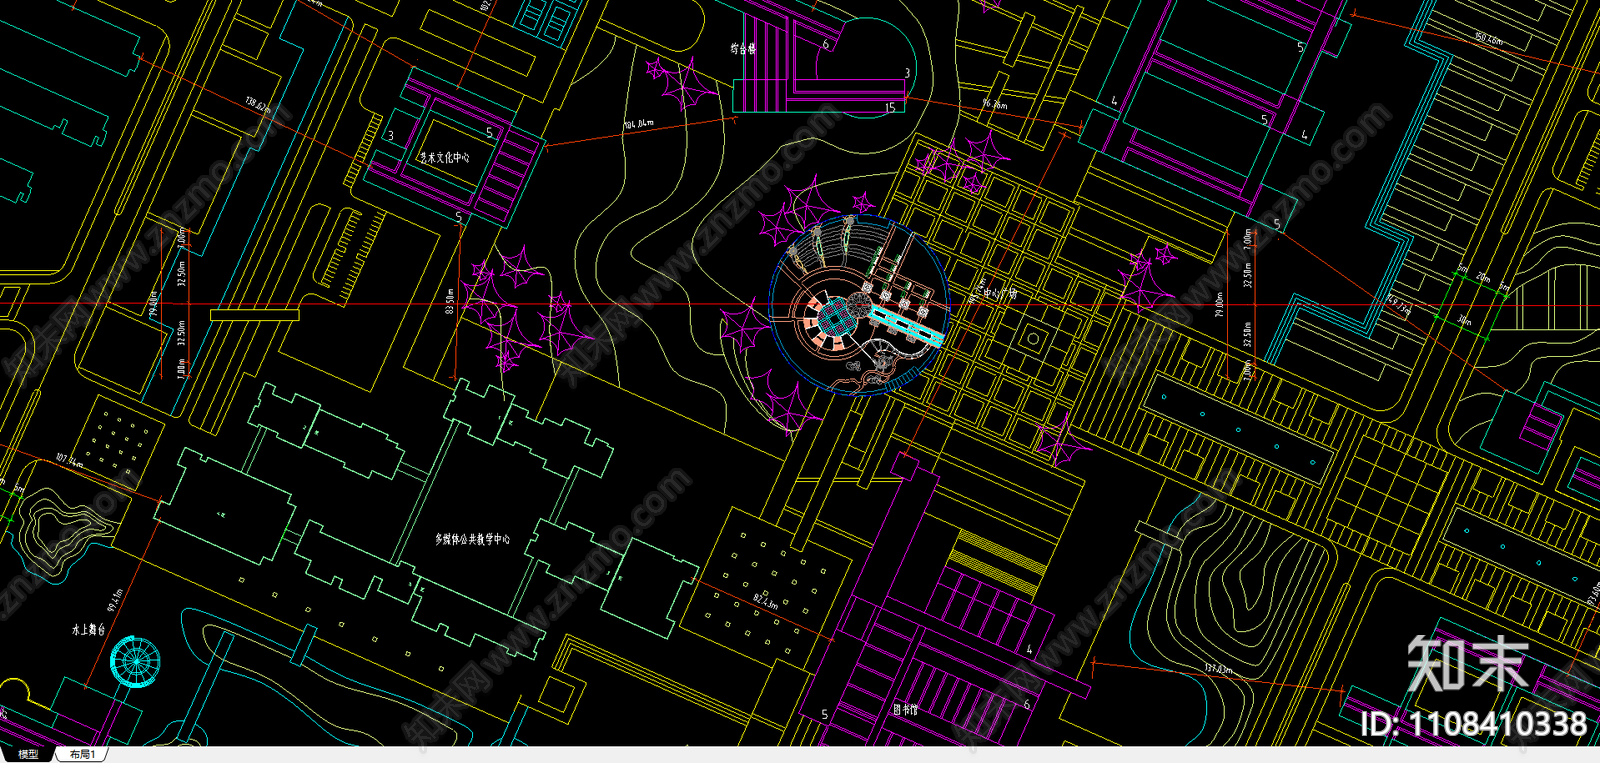Click the 图书馆 label
The width and height of the screenshot is (1600, 763).
tap(905, 709)
